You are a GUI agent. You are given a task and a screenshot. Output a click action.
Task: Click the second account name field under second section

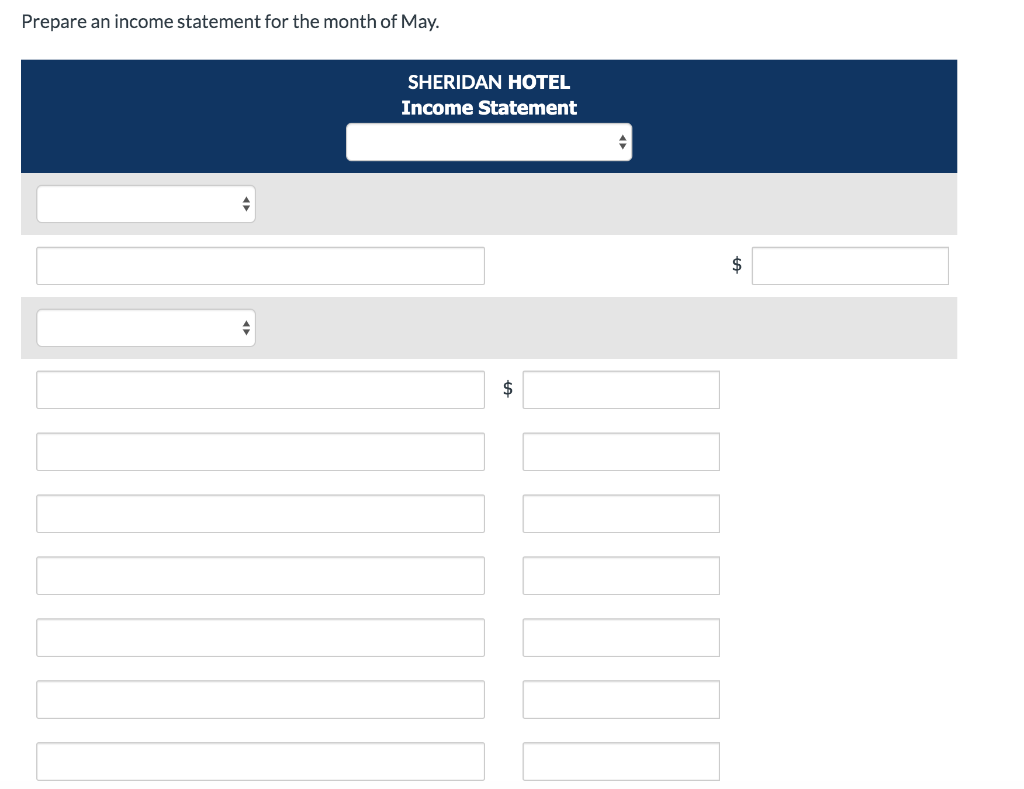(x=261, y=451)
